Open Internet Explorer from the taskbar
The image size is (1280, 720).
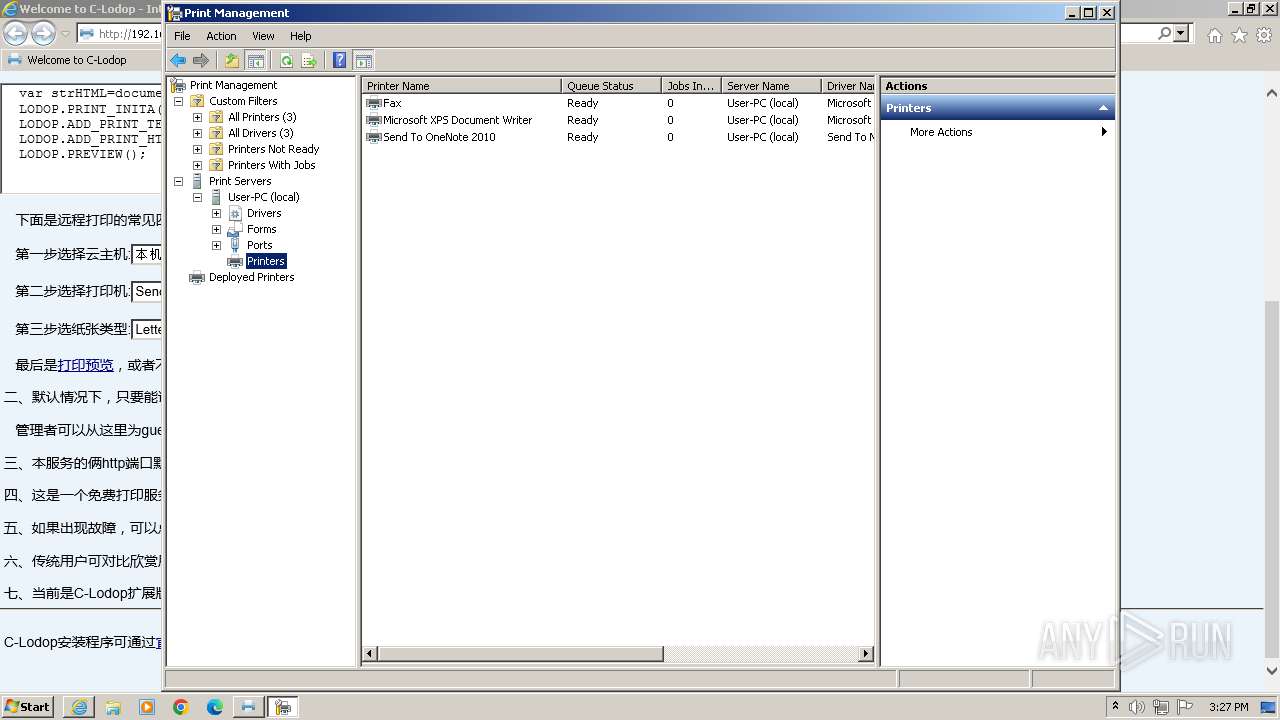[x=79, y=707]
